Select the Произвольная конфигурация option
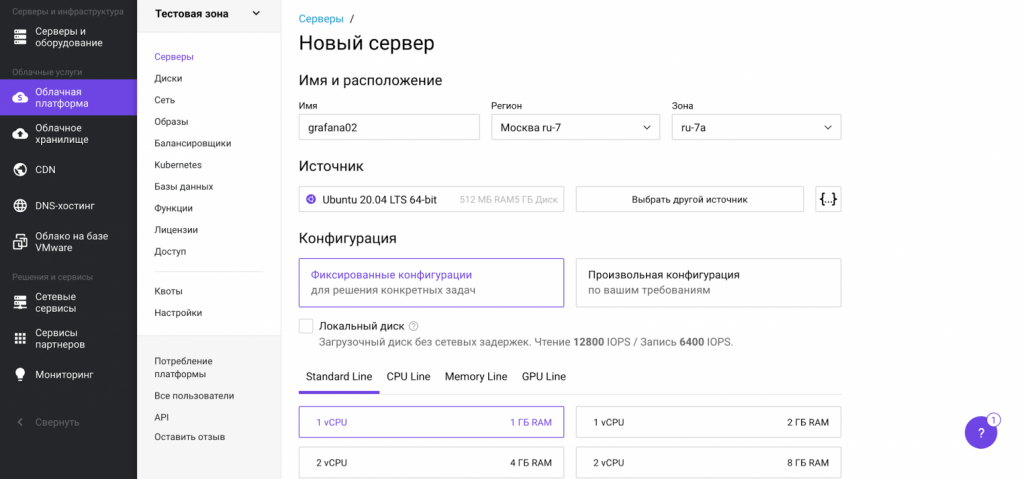This screenshot has height=479, width=1024. click(x=708, y=282)
